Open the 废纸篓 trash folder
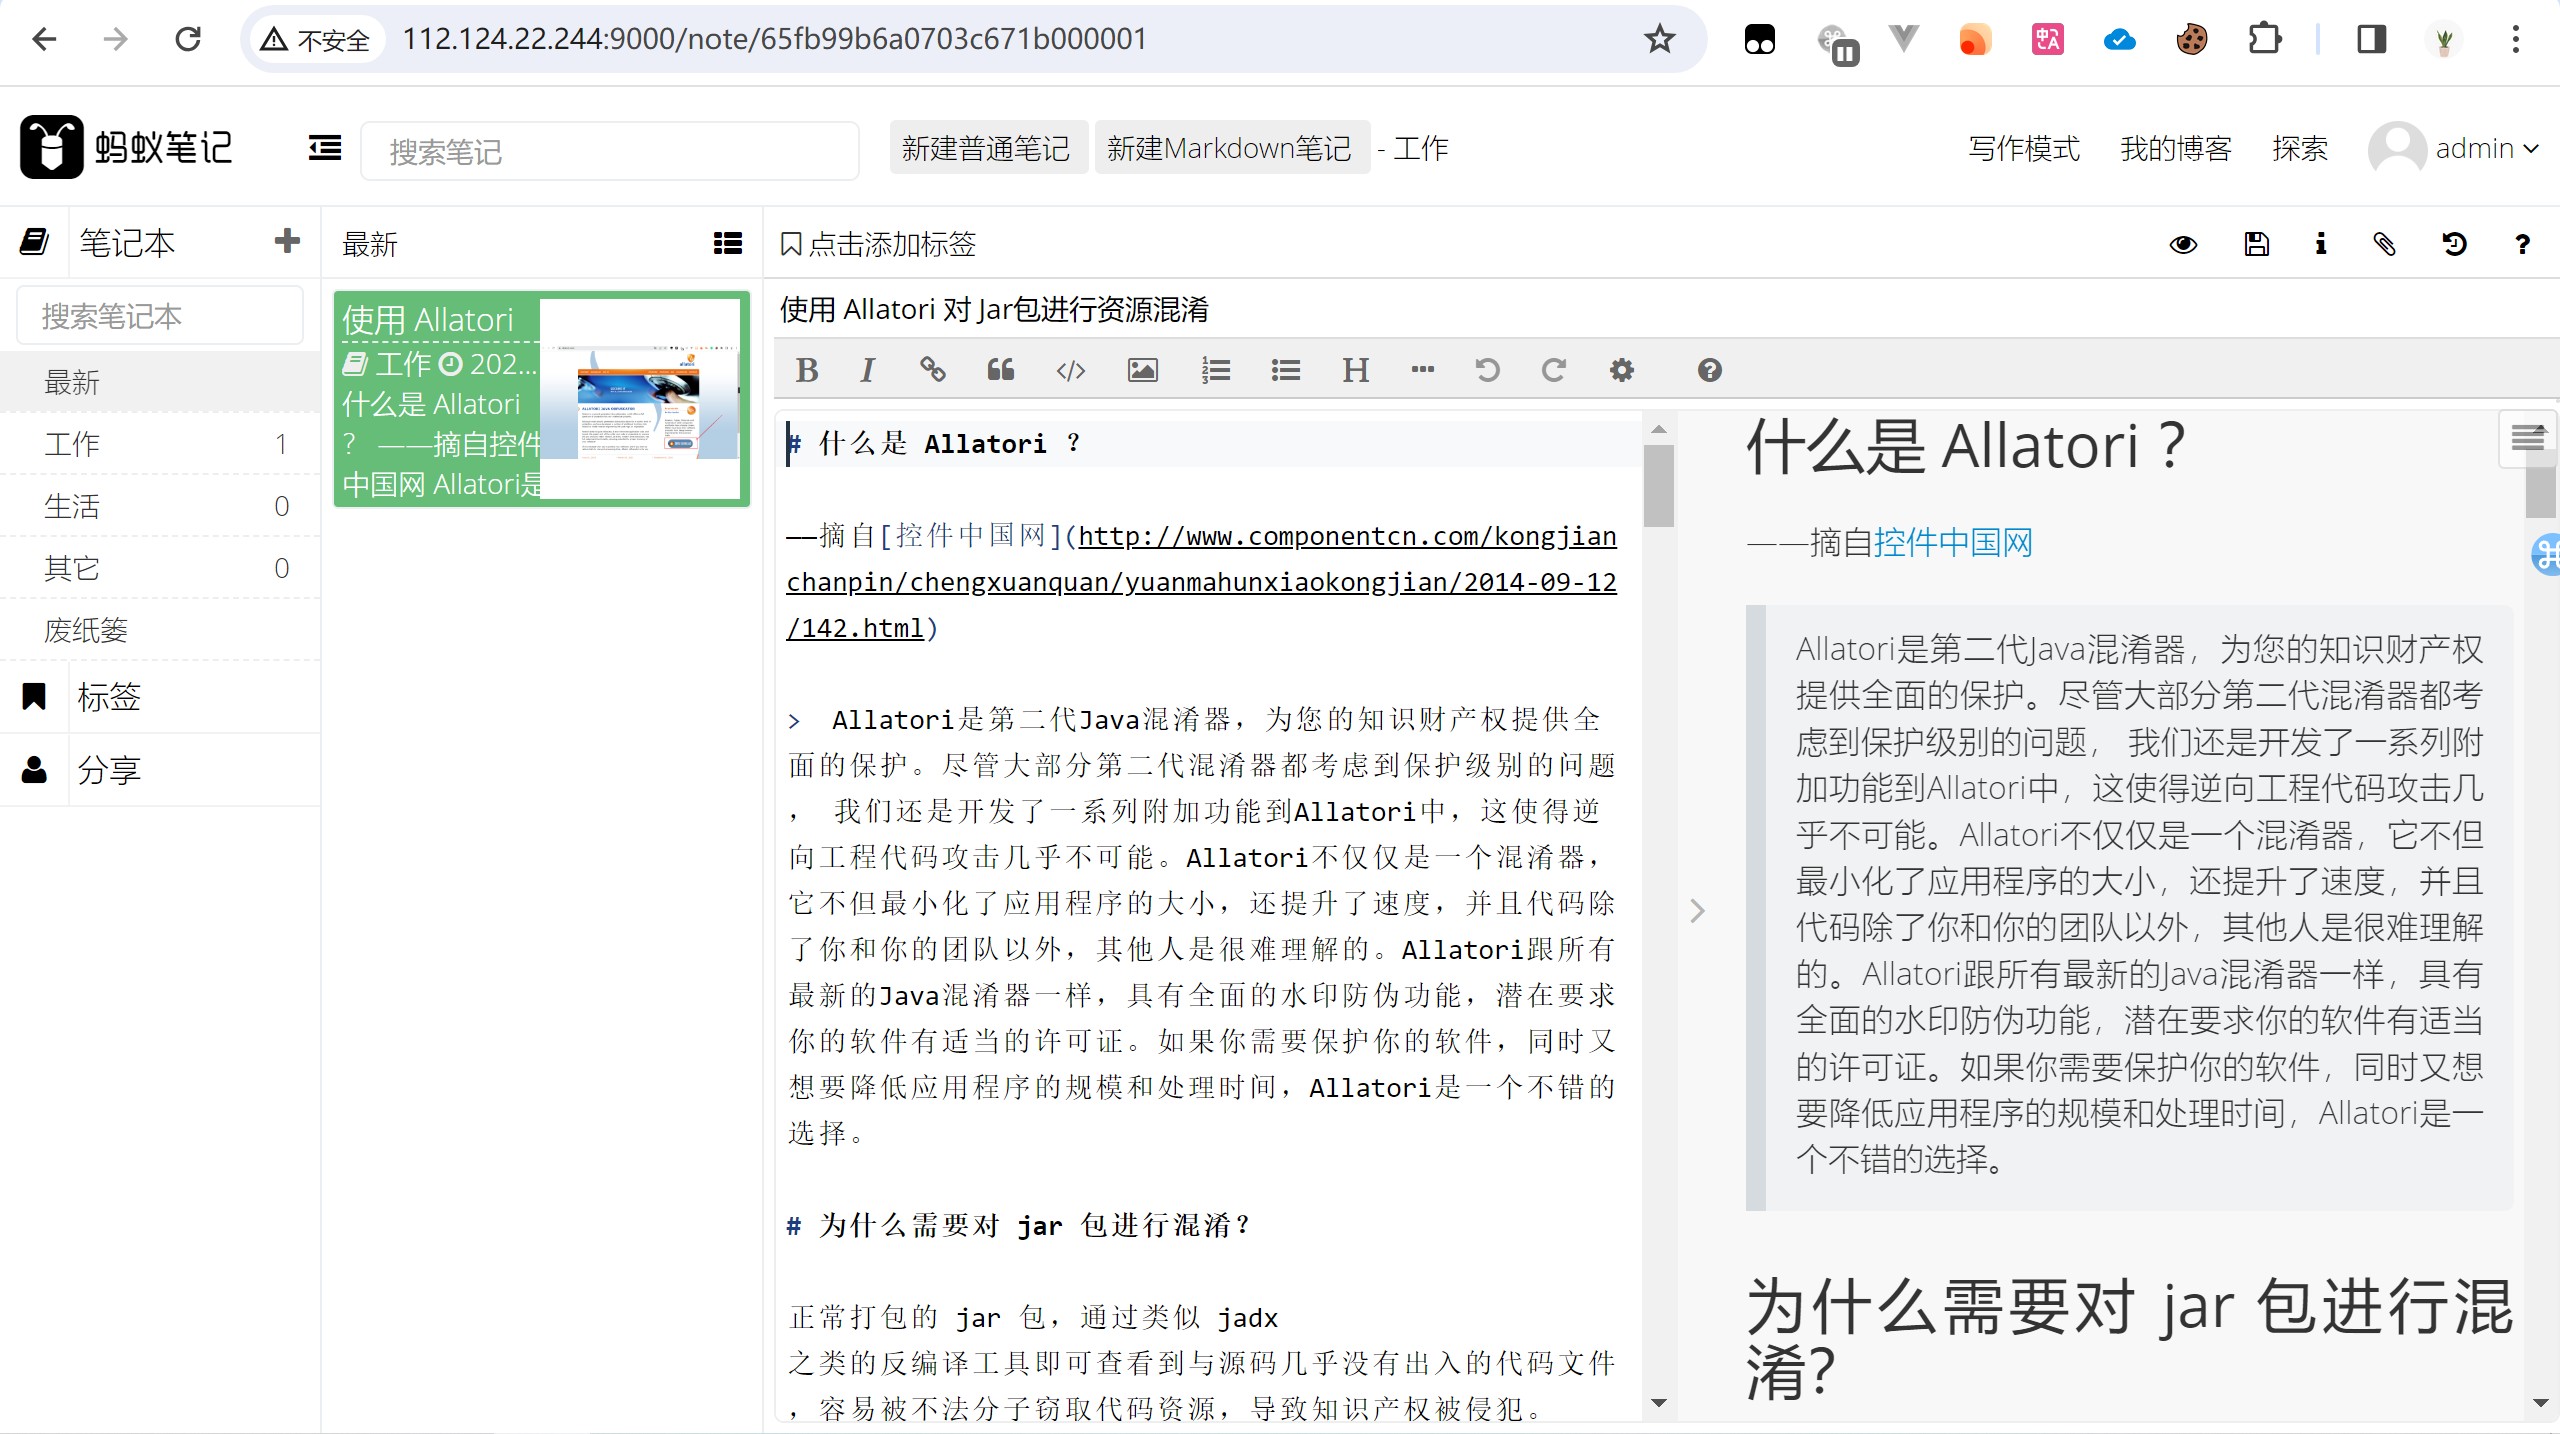Screen dimensions: 2560x1434 pyautogui.click(x=160, y=630)
